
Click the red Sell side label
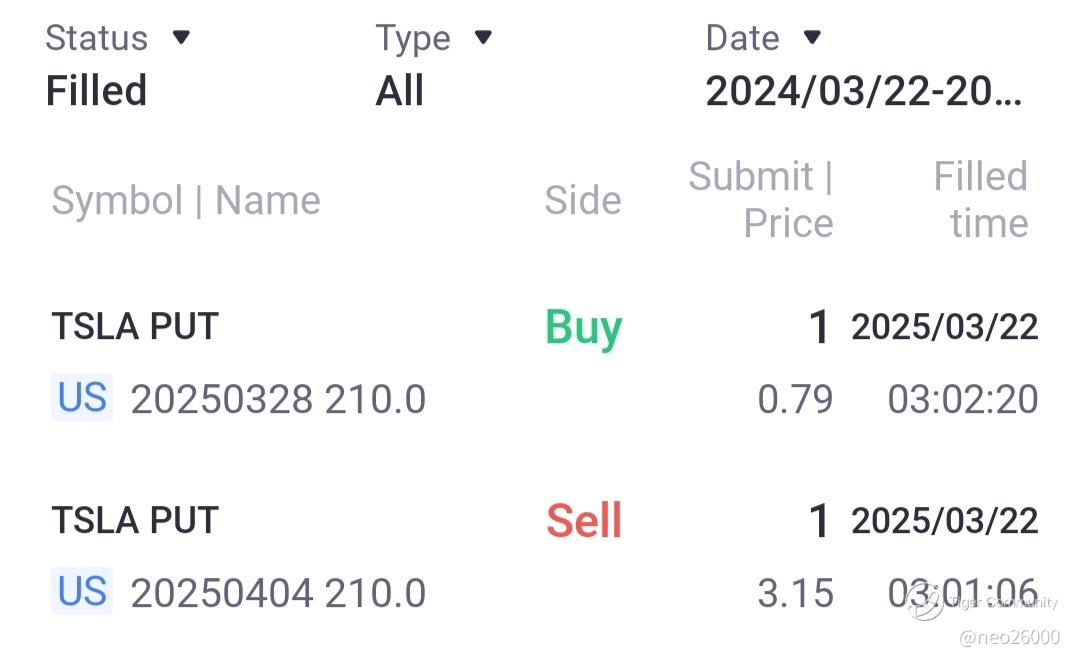(584, 521)
